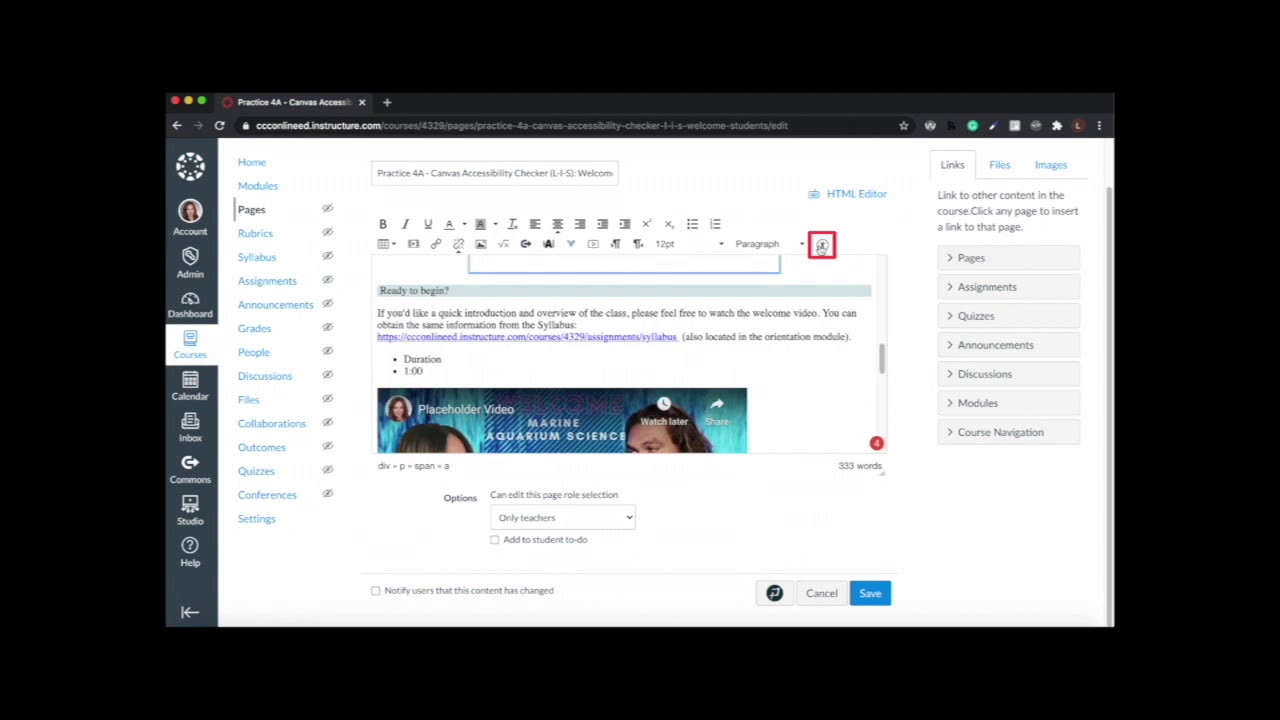The height and width of the screenshot is (720, 1280).
Task: Set right-to-left text direction
Action: click(638, 244)
